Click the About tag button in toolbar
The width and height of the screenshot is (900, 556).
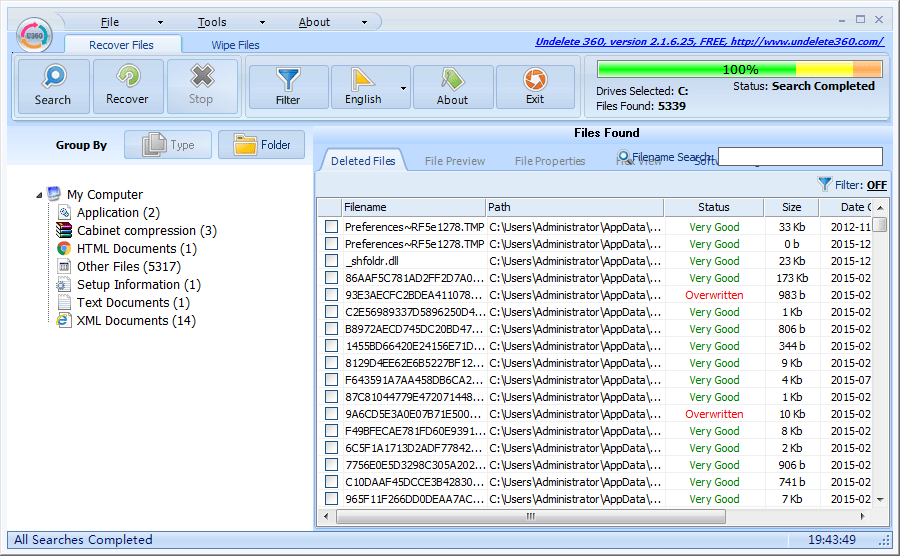pos(452,87)
